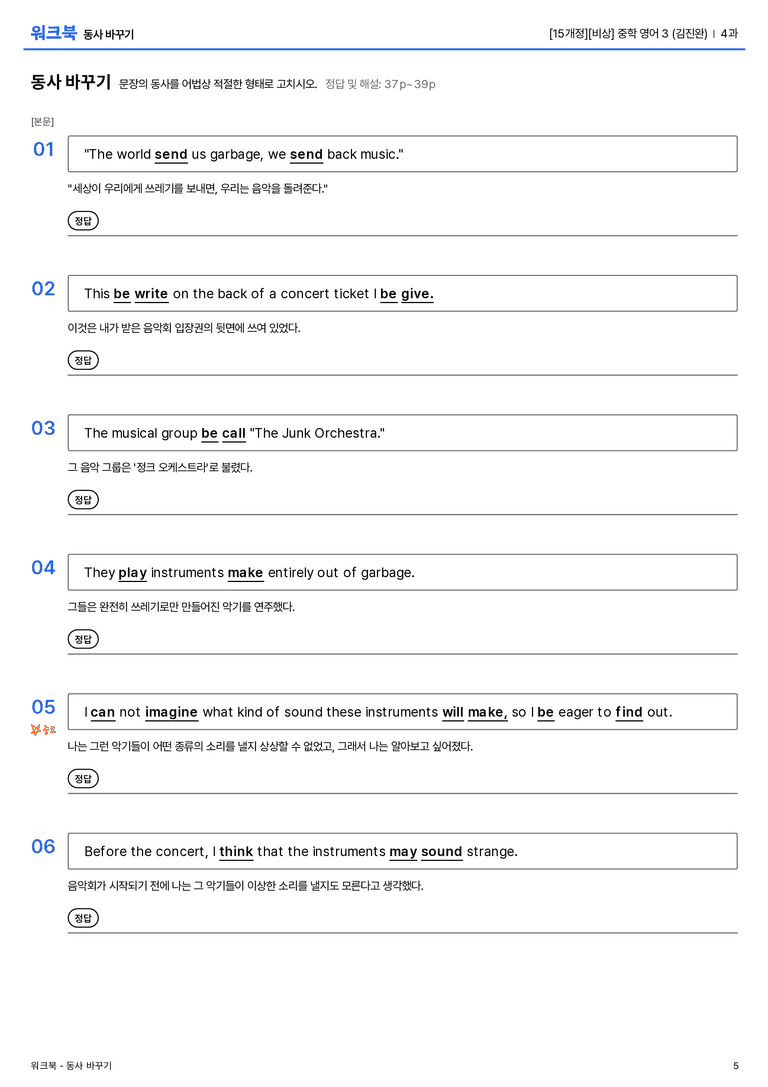Click the blue question number 06

[x=43, y=846]
